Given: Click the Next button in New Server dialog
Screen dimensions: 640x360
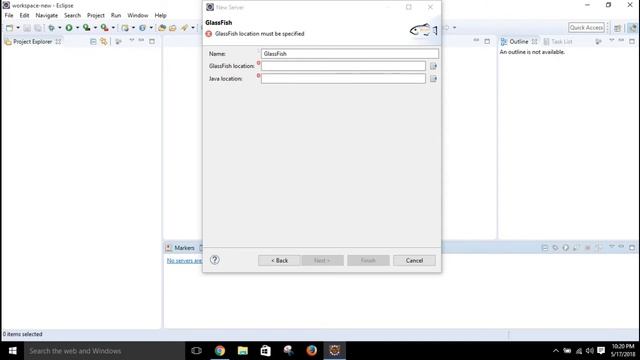Looking at the screenshot, I should point(322,260).
